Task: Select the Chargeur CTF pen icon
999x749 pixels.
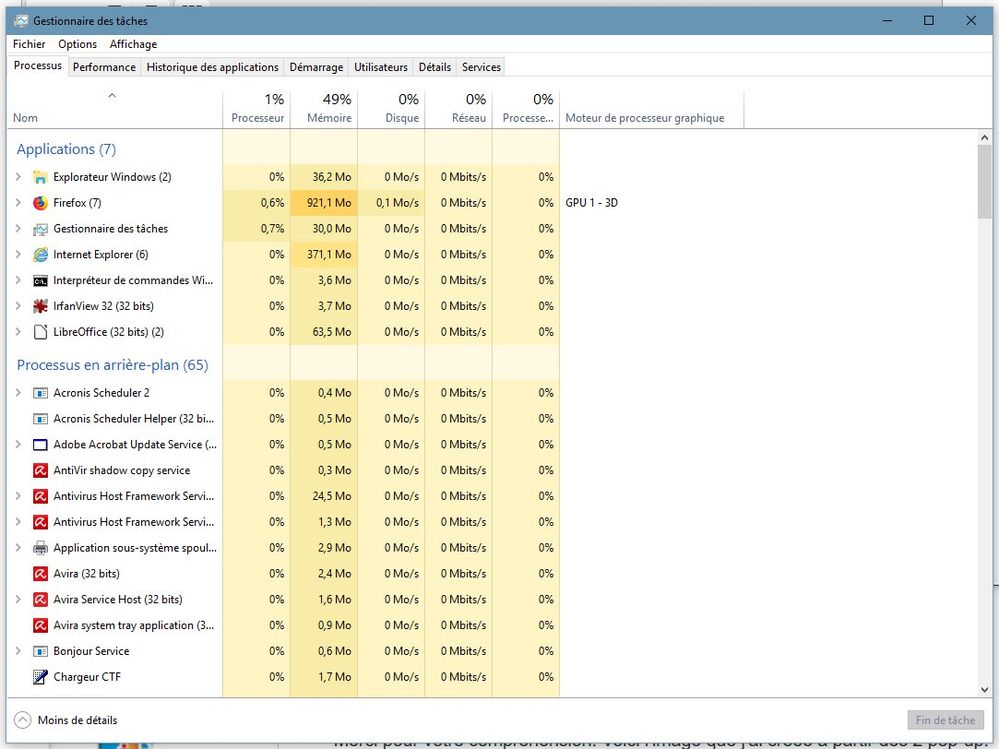Action: coord(40,677)
